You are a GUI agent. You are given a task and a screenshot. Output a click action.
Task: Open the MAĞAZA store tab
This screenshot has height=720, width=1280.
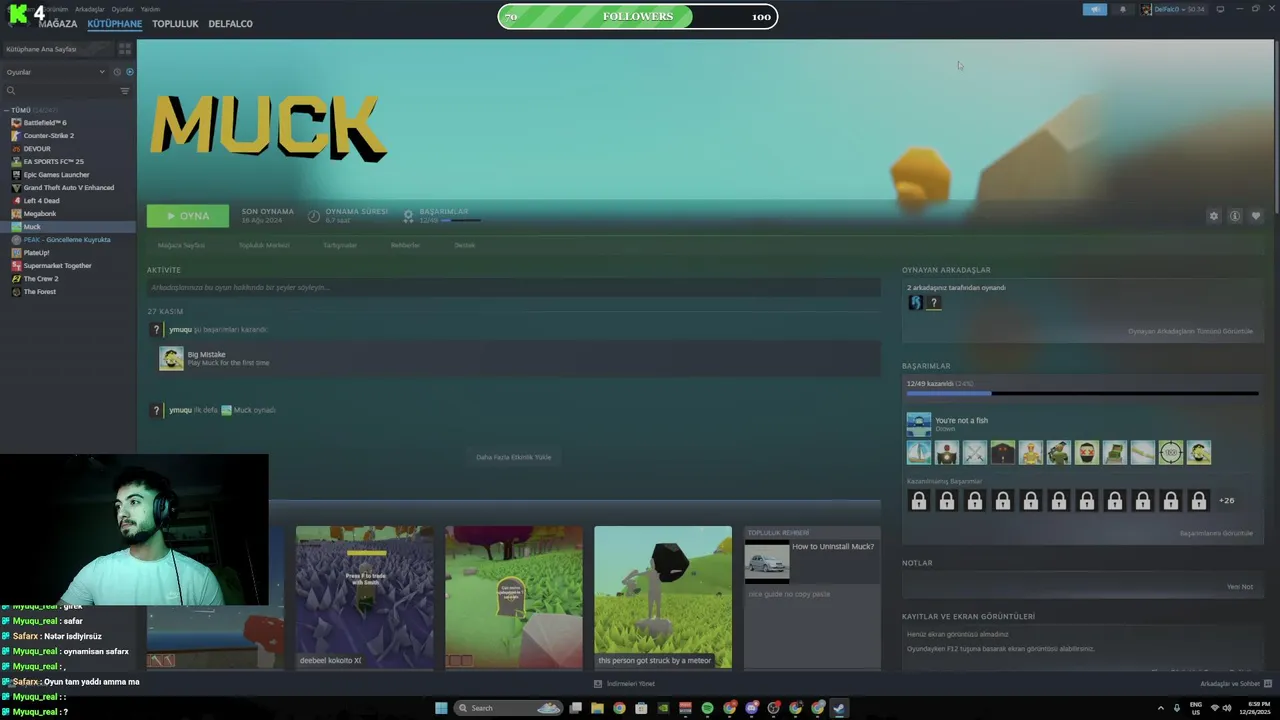point(58,24)
